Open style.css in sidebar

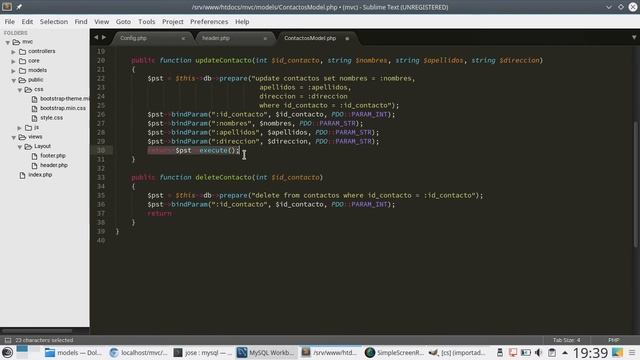(x=51, y=118)
